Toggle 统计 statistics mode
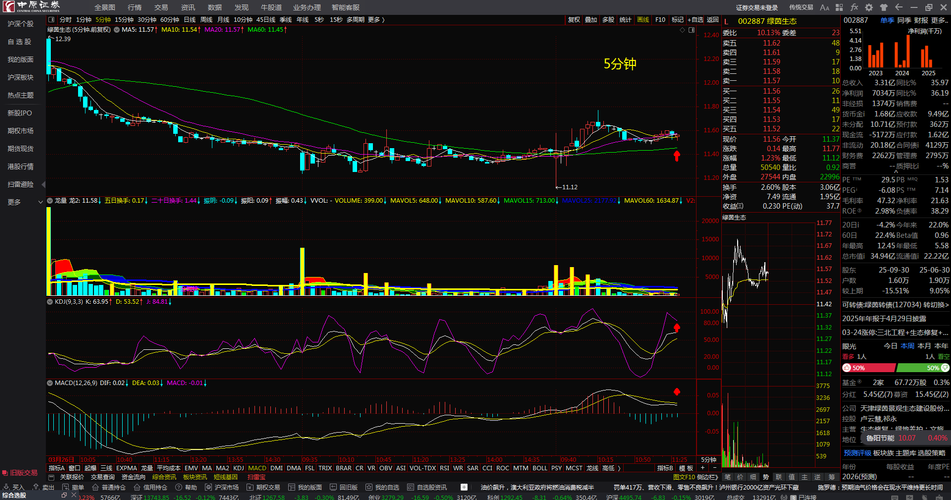The height and width of the screenshot is (500, 951). pos(625,20)
